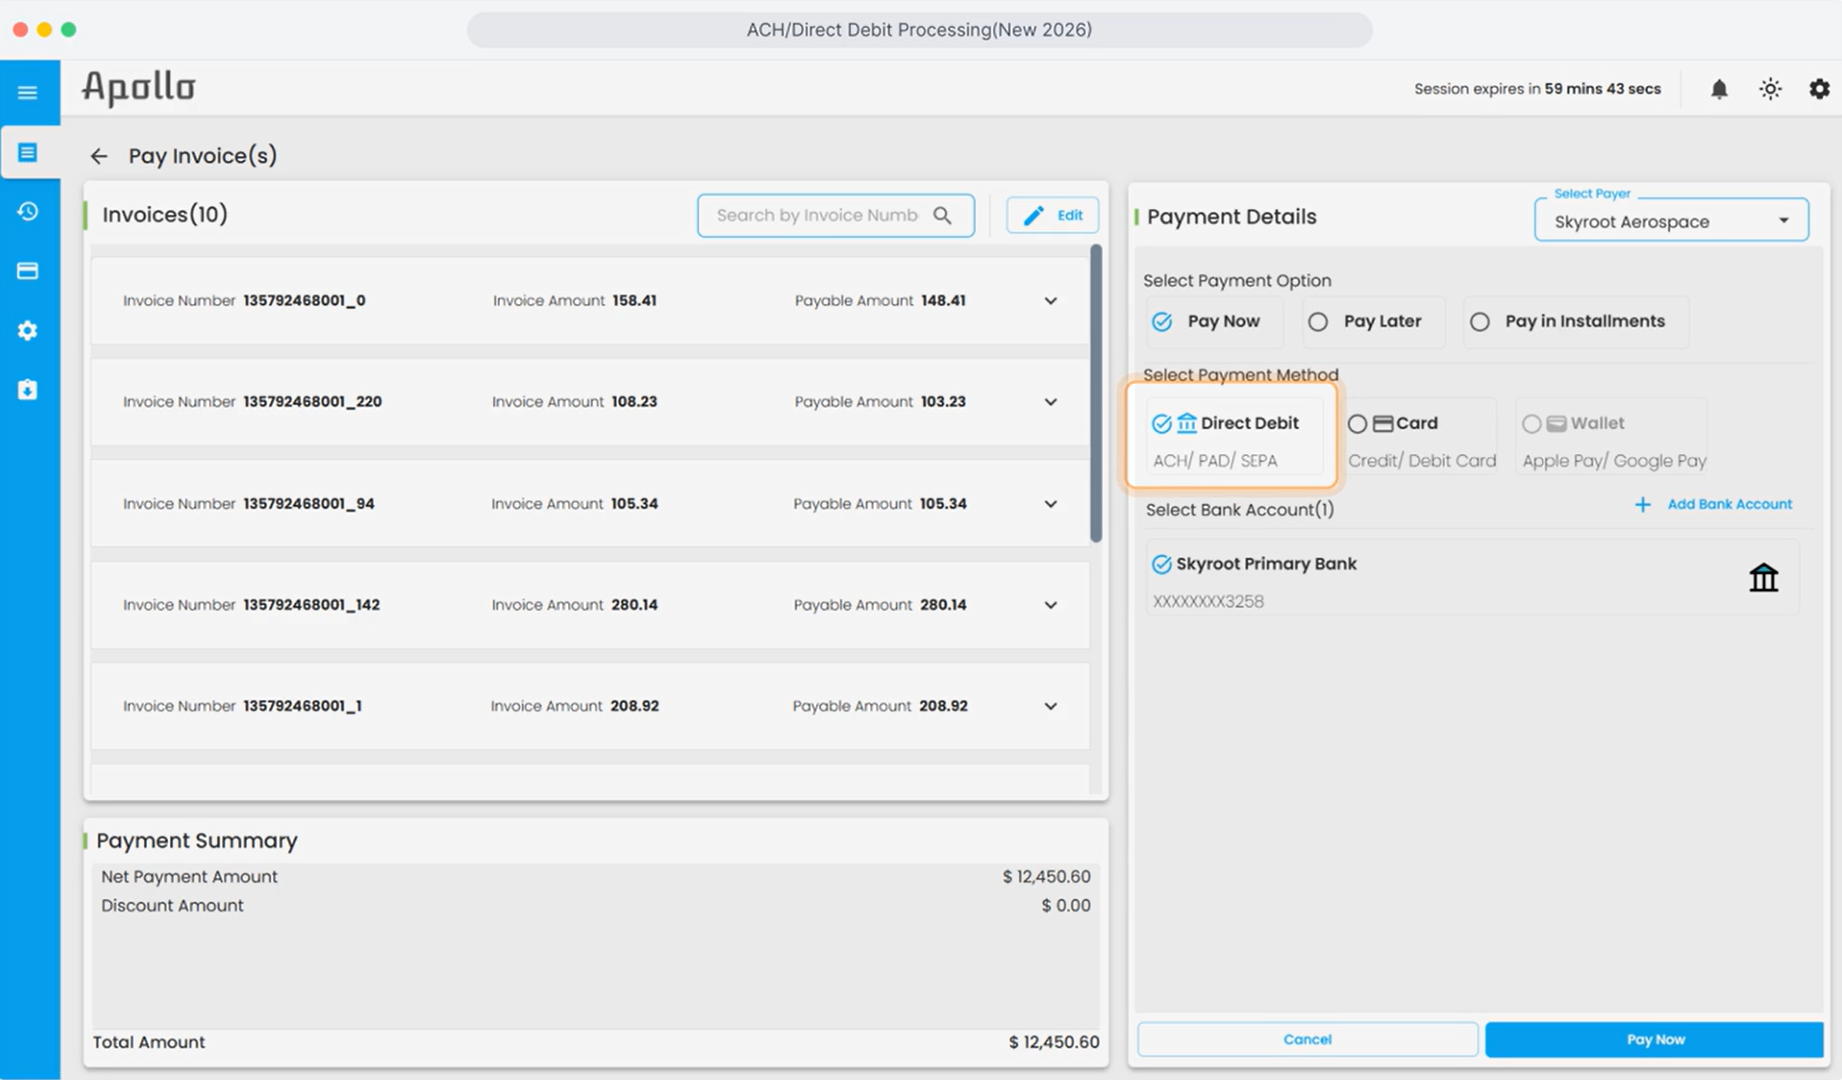Toggle the theme with the sun icon
Screen dimensions: 1842x1080
pos(1770,88)
